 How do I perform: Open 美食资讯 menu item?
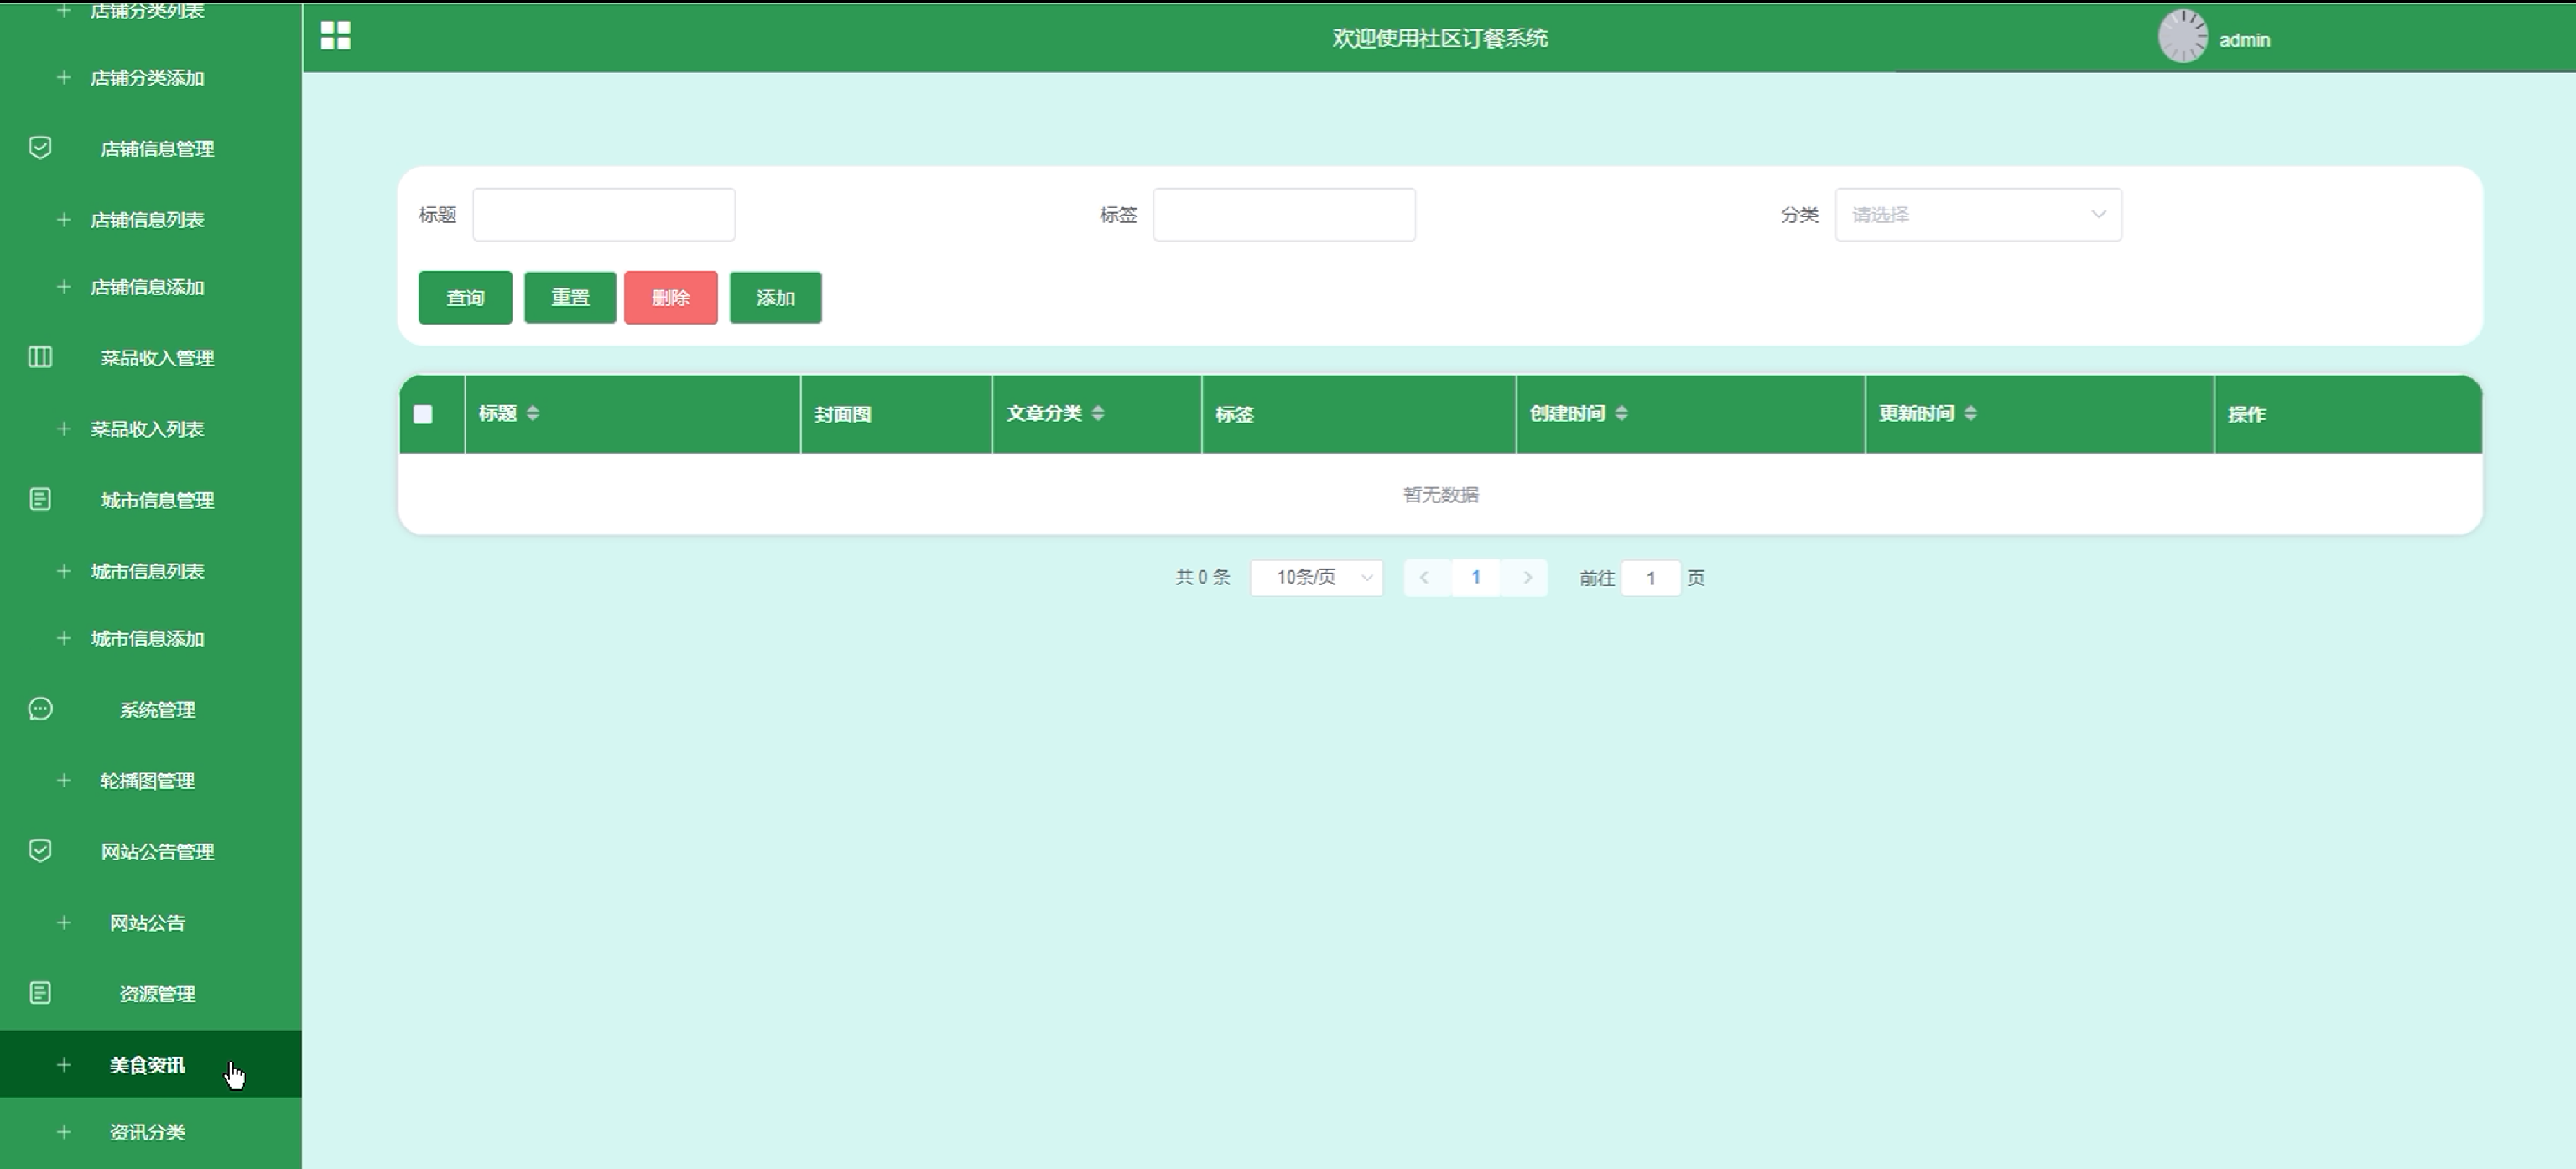[x=151, y=1064]
